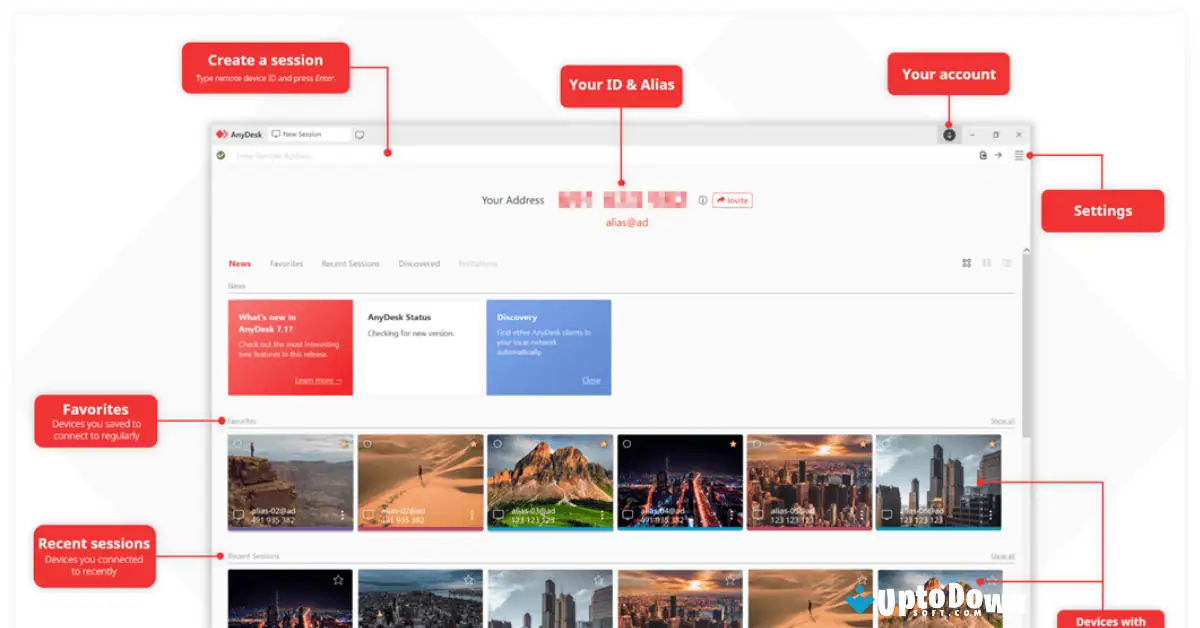Star the first device under Recent Sessions
The width and height of the screenshot is (1200, 628).
pos(338,579)
